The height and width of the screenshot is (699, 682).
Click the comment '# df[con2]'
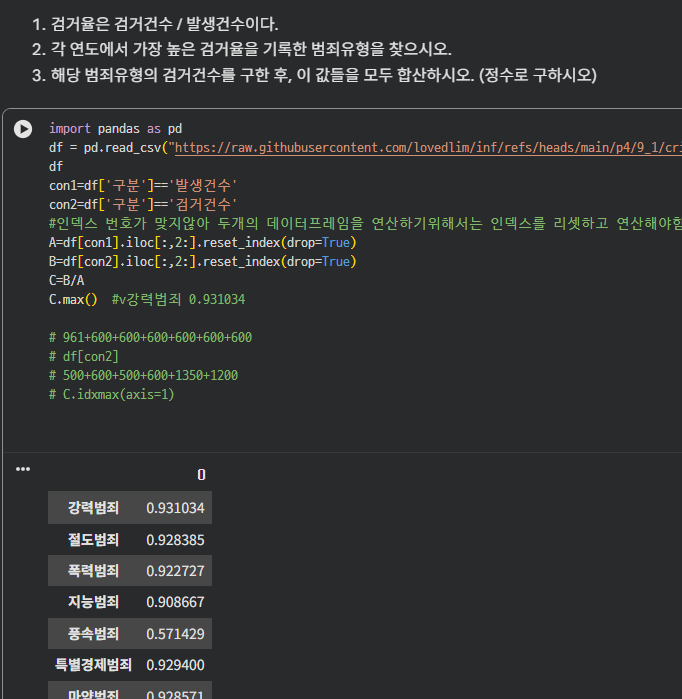pyautogui.click(x=84, y=356)
